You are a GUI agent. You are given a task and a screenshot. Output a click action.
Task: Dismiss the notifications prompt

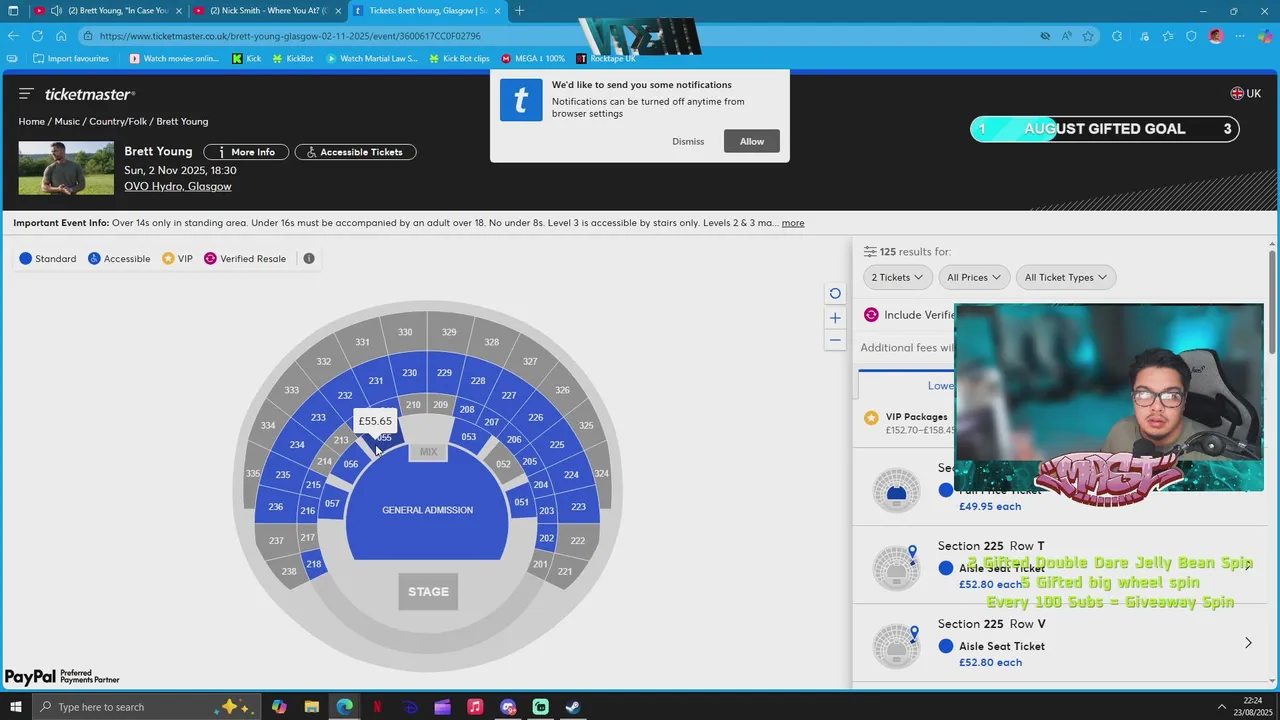(x=688, y=141)
